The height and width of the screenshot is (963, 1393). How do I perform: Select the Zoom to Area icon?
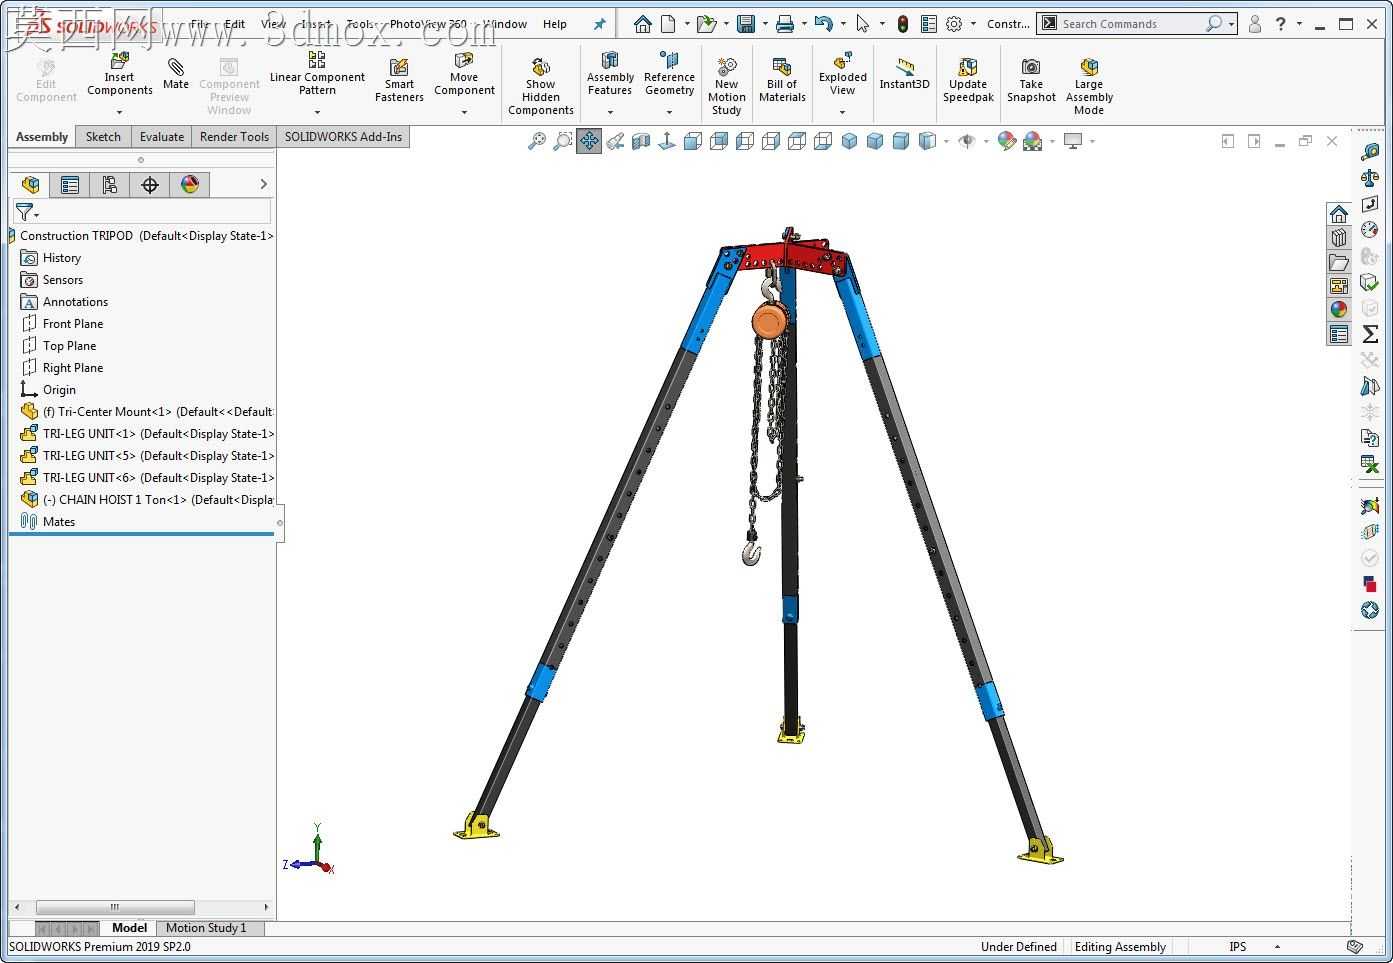pos(563,142)
